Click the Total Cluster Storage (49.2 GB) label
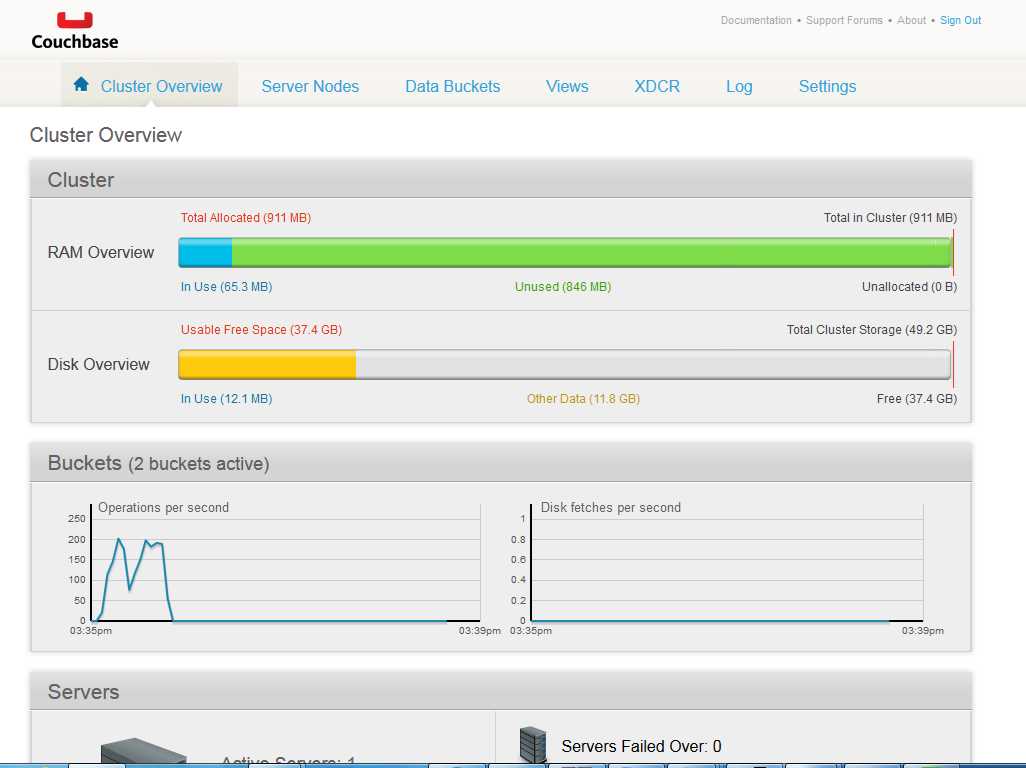This screenshot has height=768, width=1026. (x=872, y=330)
